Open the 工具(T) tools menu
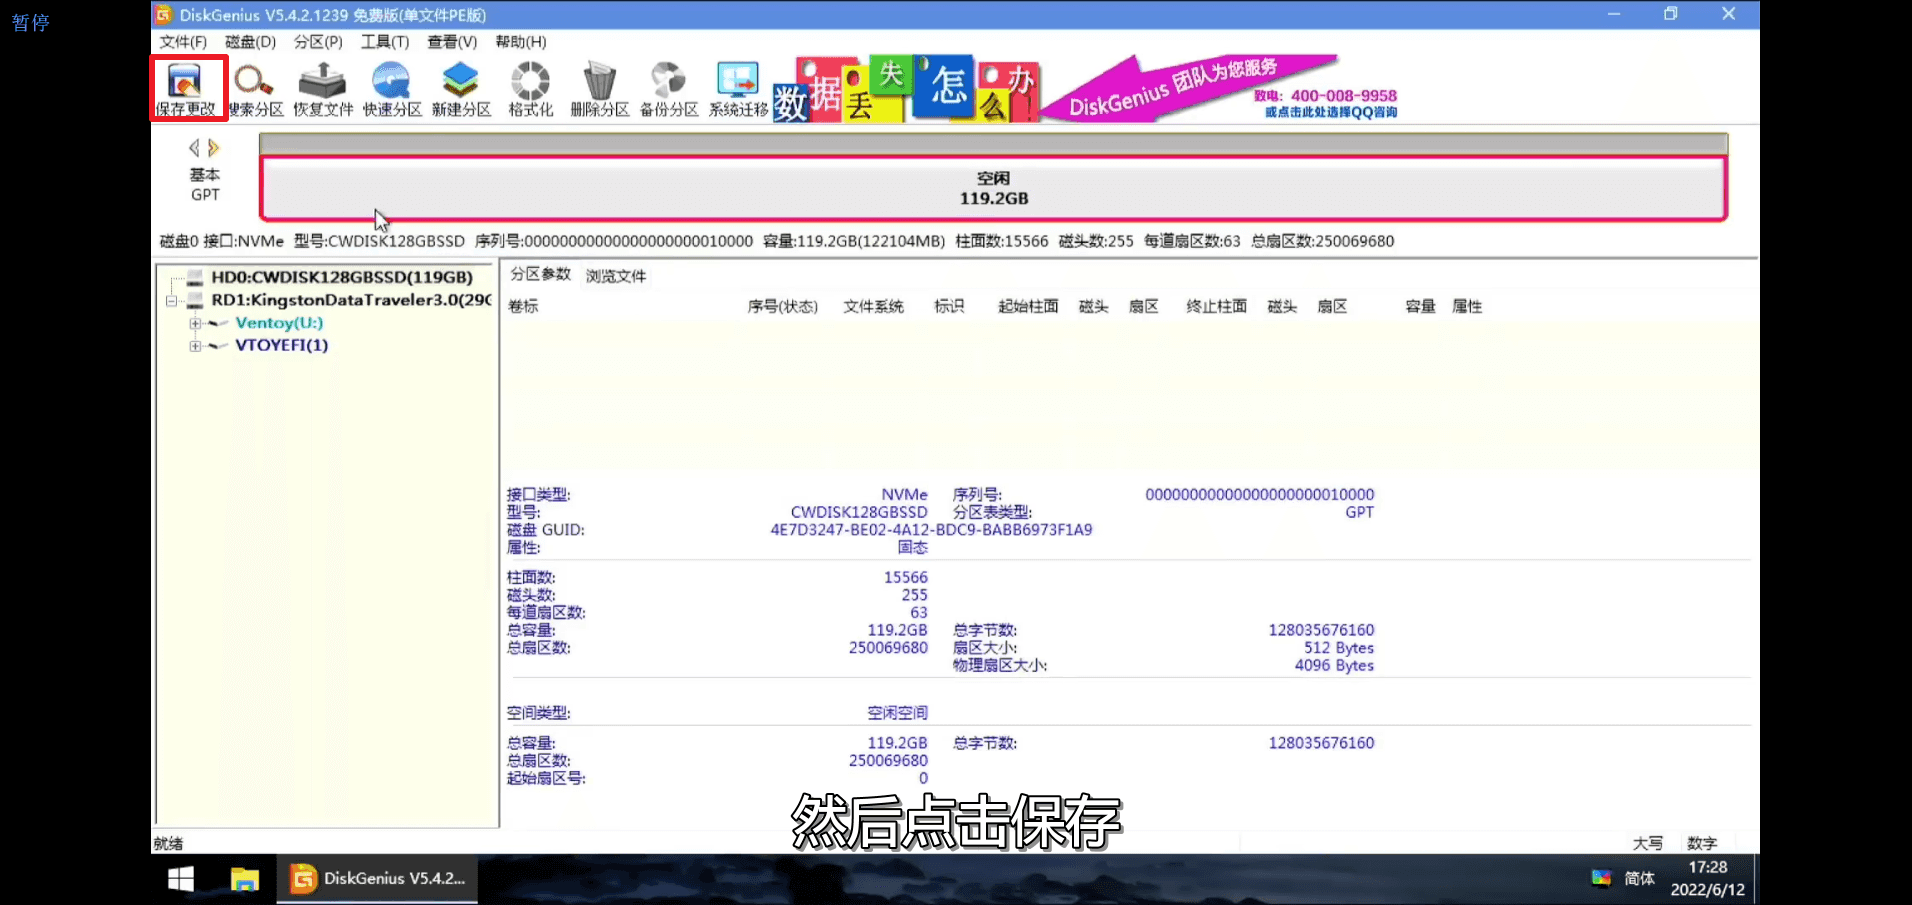The width and height of the screenshot is (1912, 905). (385, 42)
